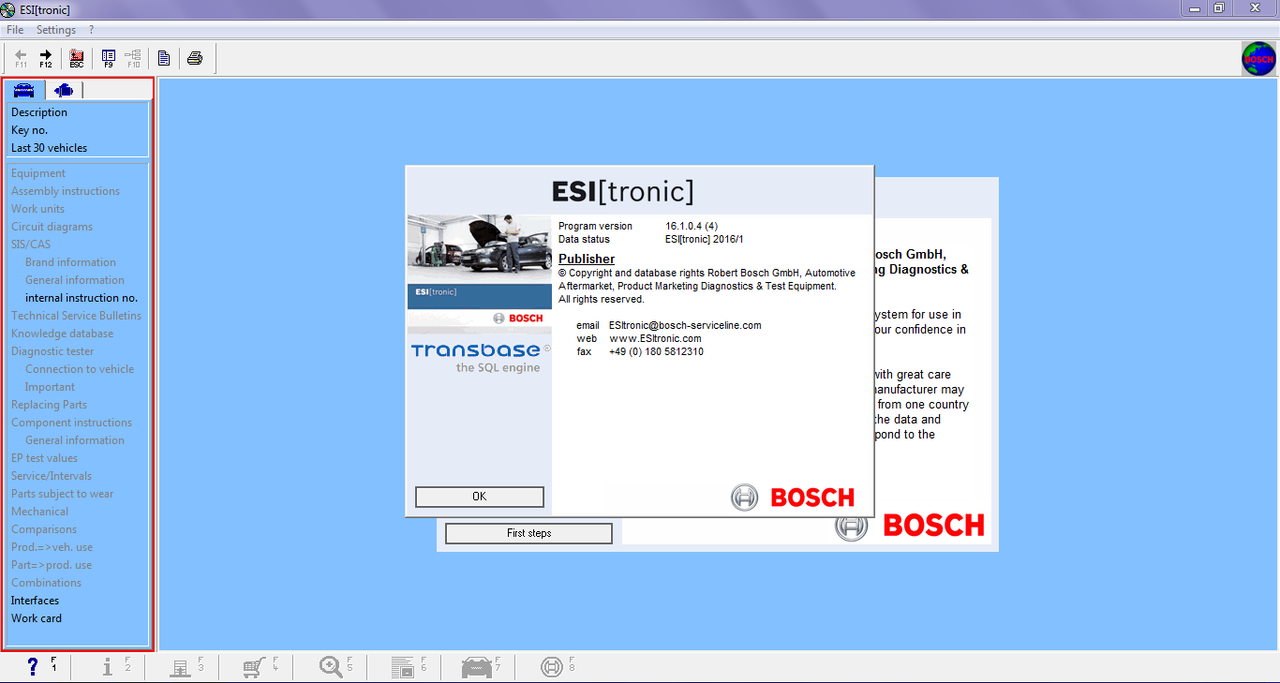Select the engine component tab

click(64, 90)
